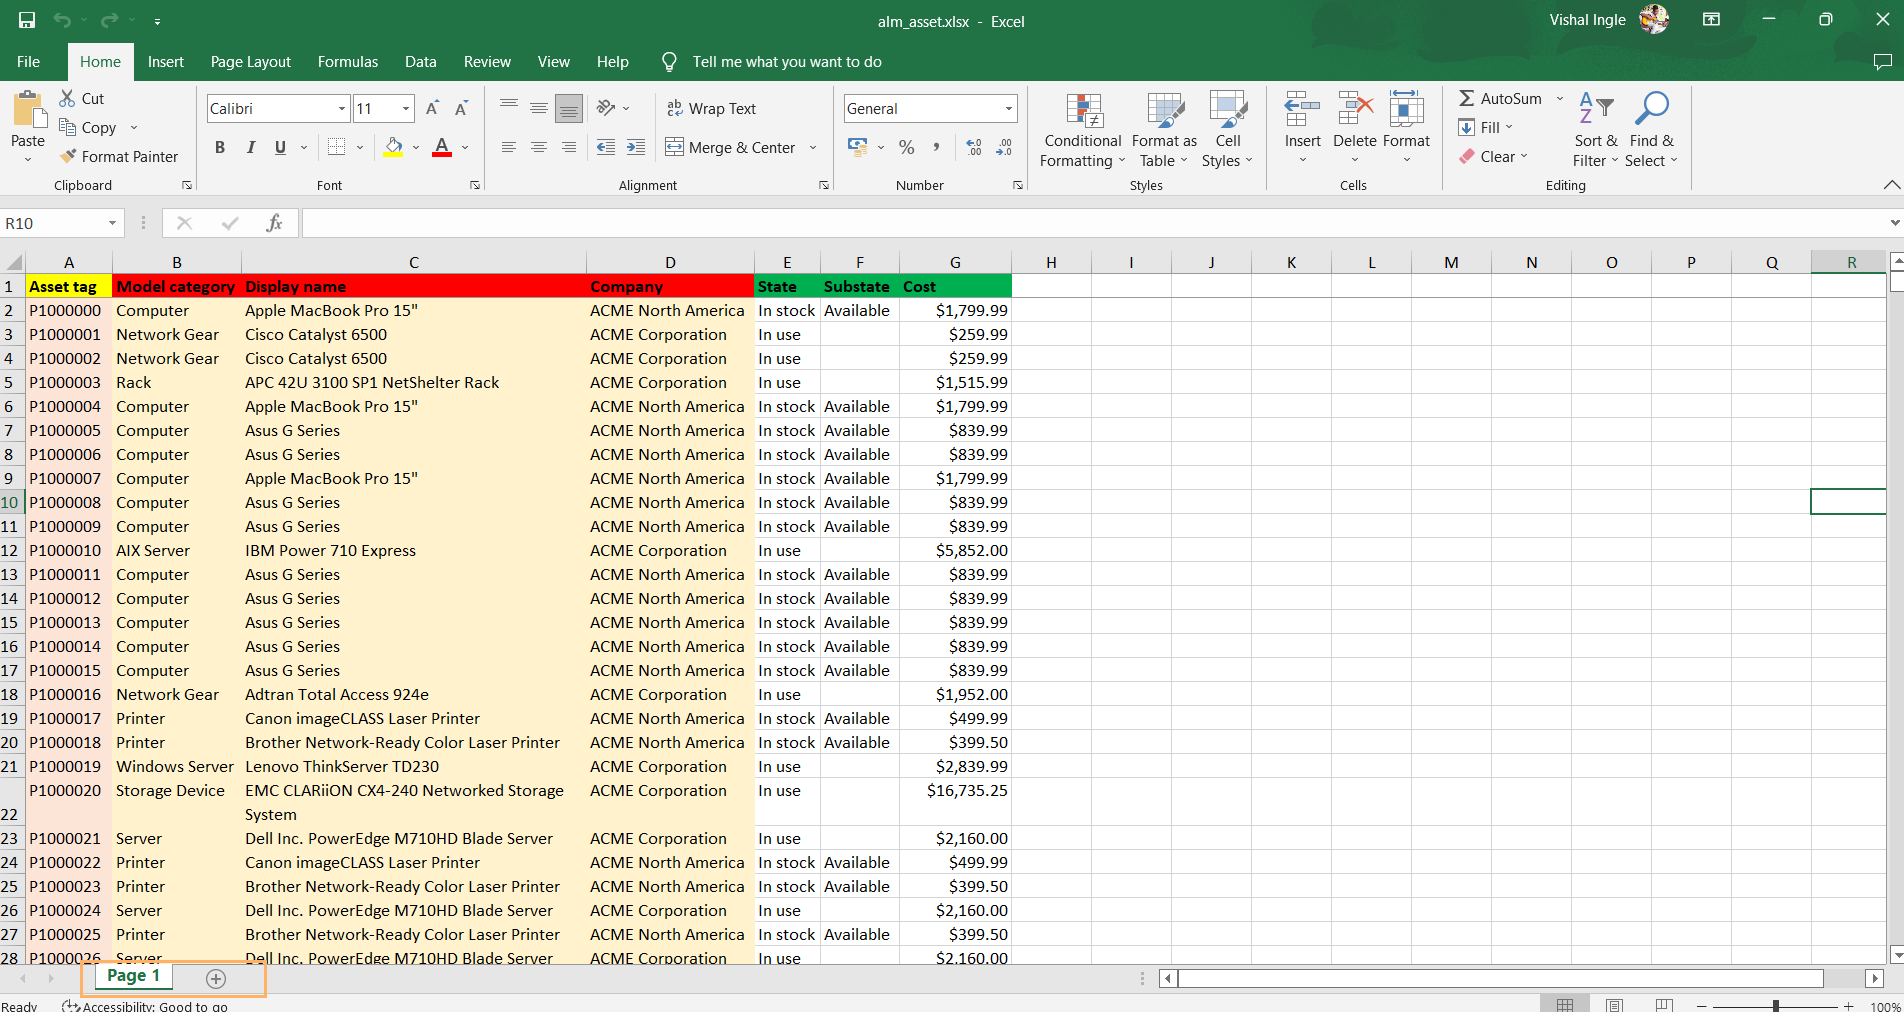Click Increase Indent icon
This screenshot has height=1012, width=1904.
[x=636, y=147]
